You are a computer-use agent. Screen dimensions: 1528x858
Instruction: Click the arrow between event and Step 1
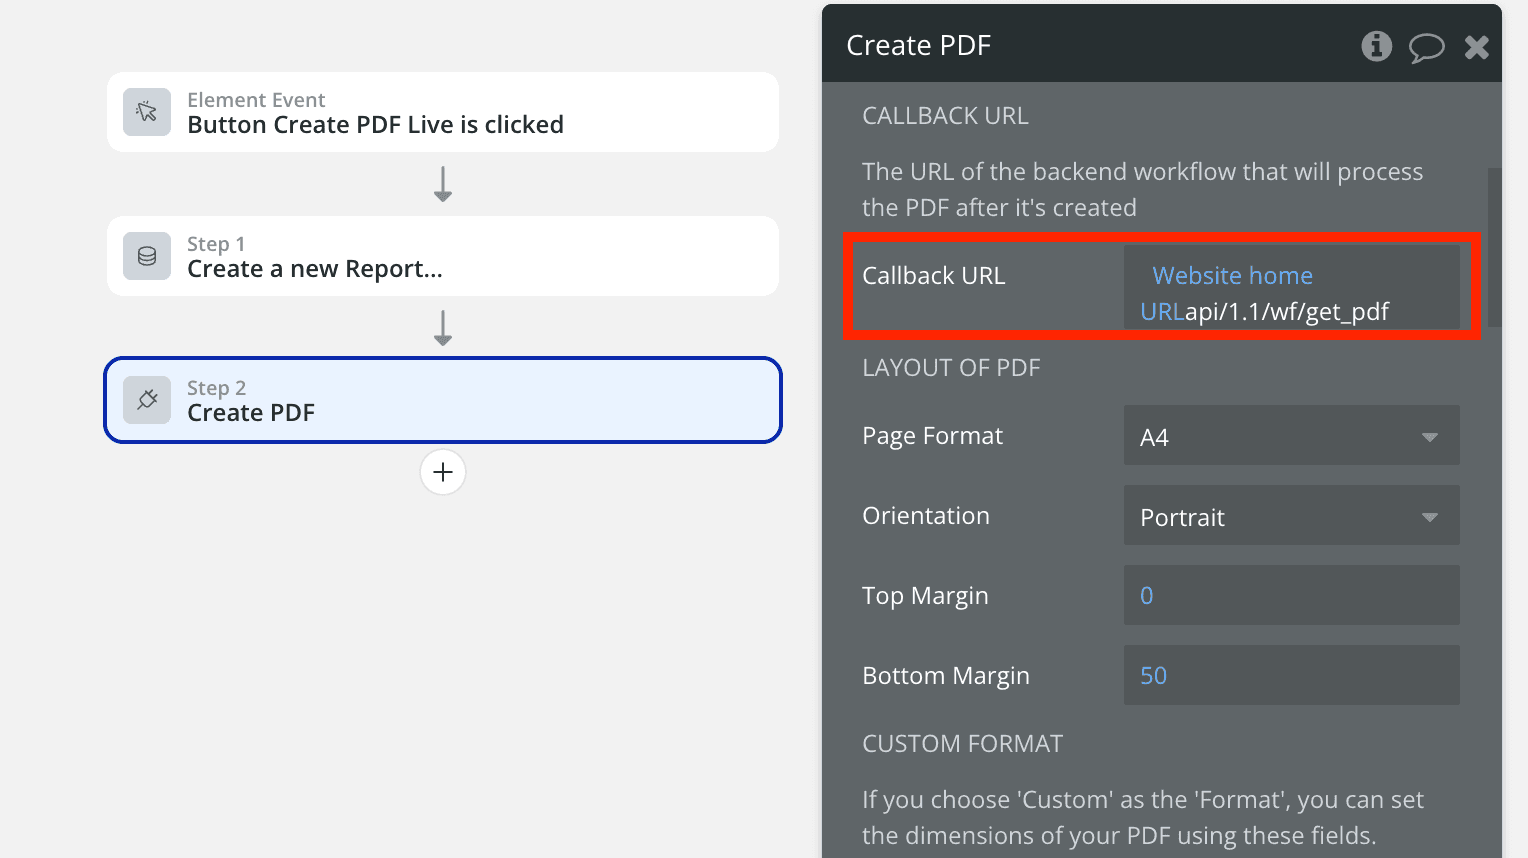443,184
